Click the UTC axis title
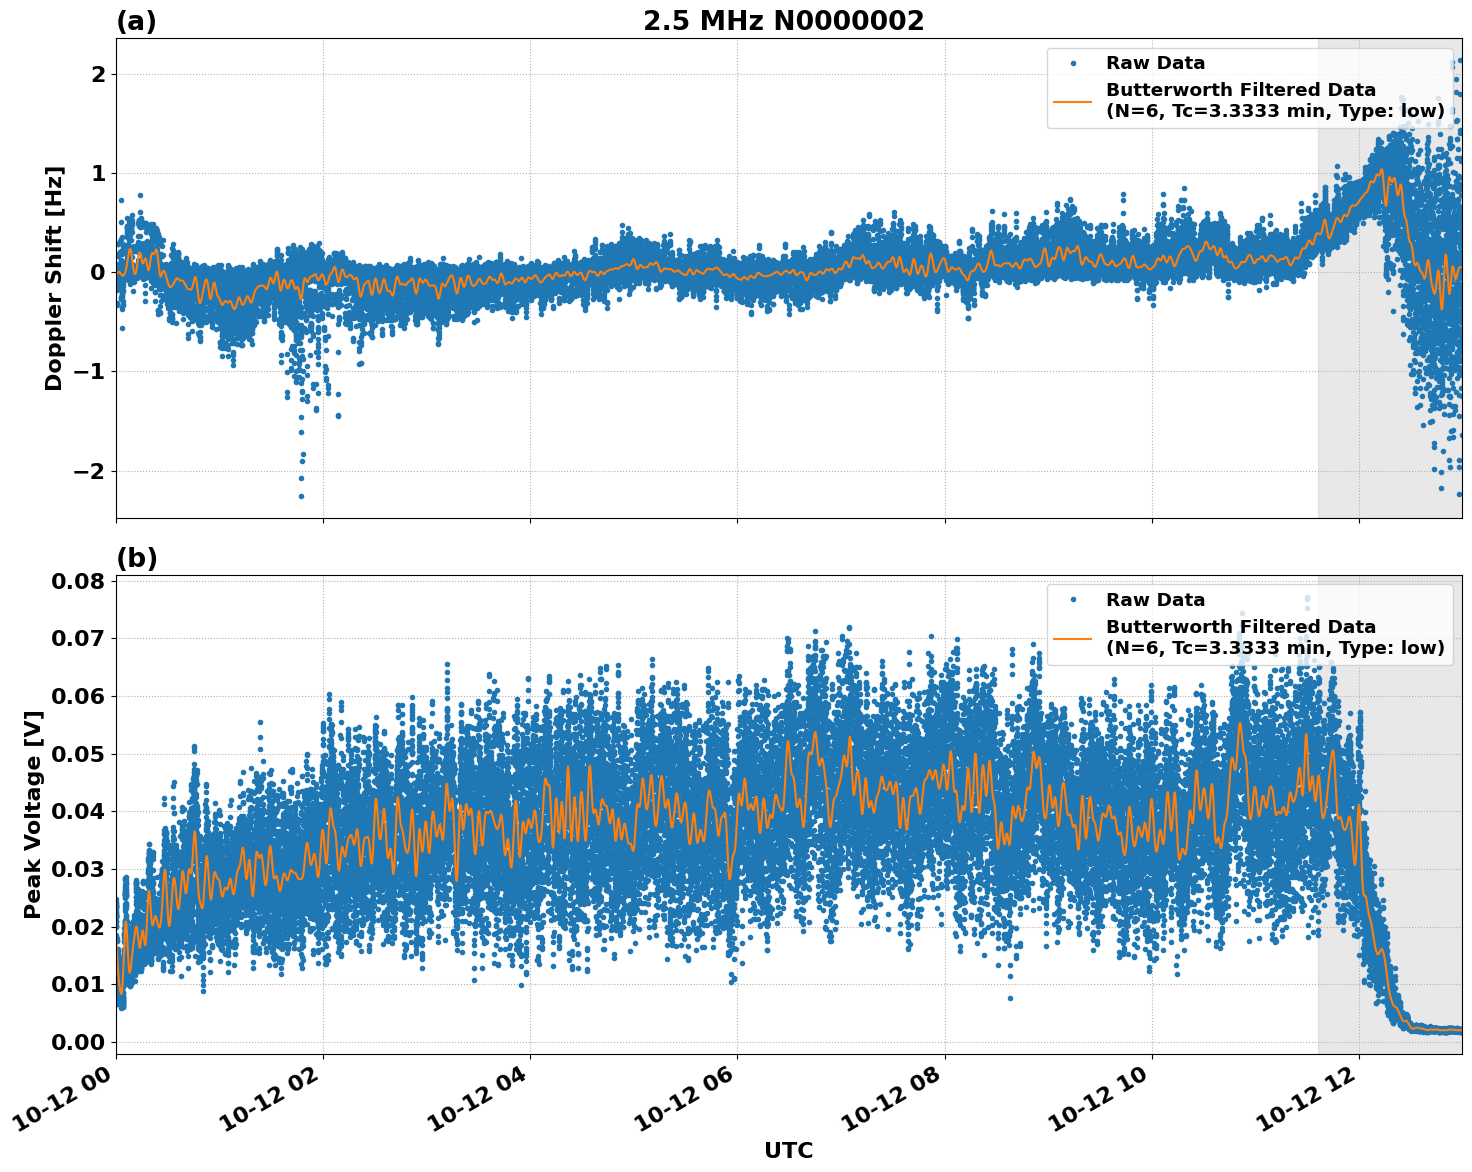 click(x=789, y=1150)
